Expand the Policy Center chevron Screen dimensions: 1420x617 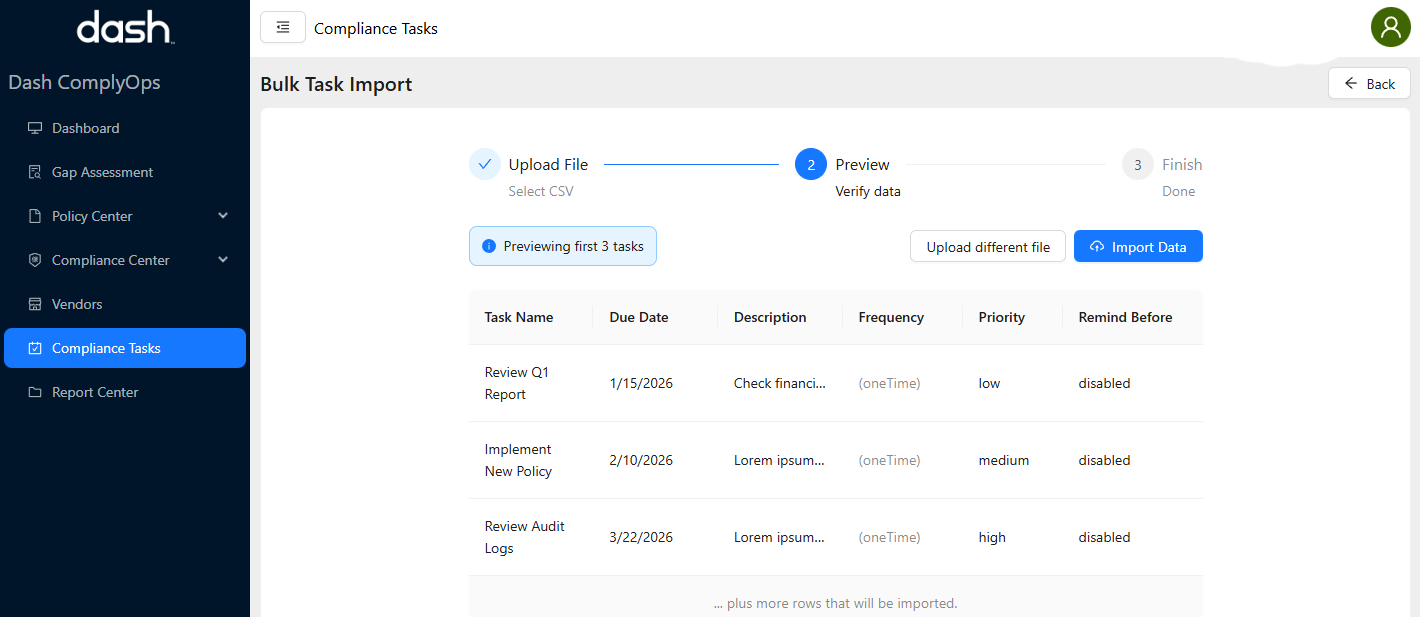pyautogui.click(x=223, y=216)
